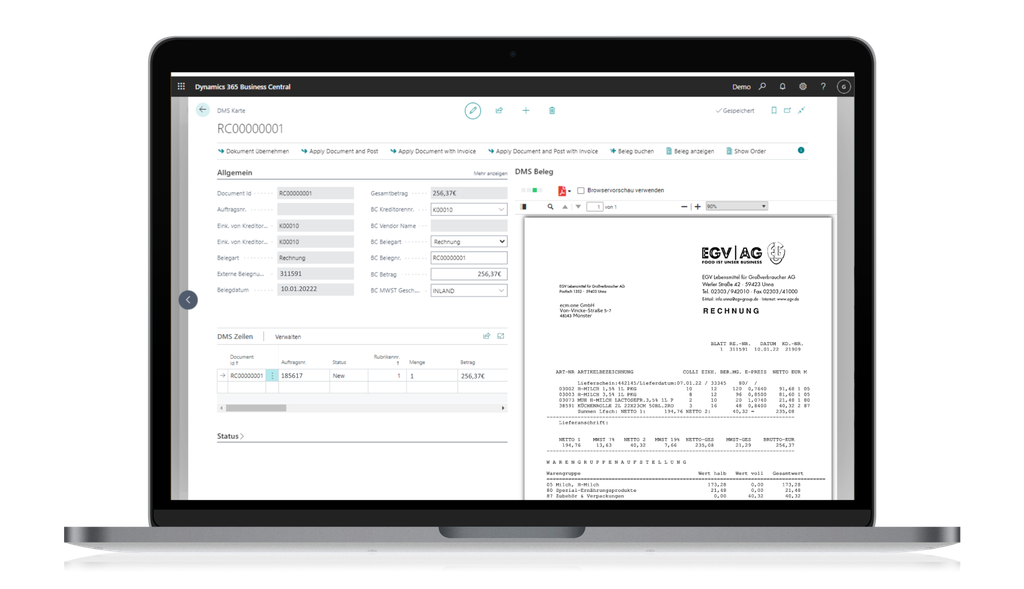Create new record with plus icon
The image size is (1024, 589).
(526, 110)
